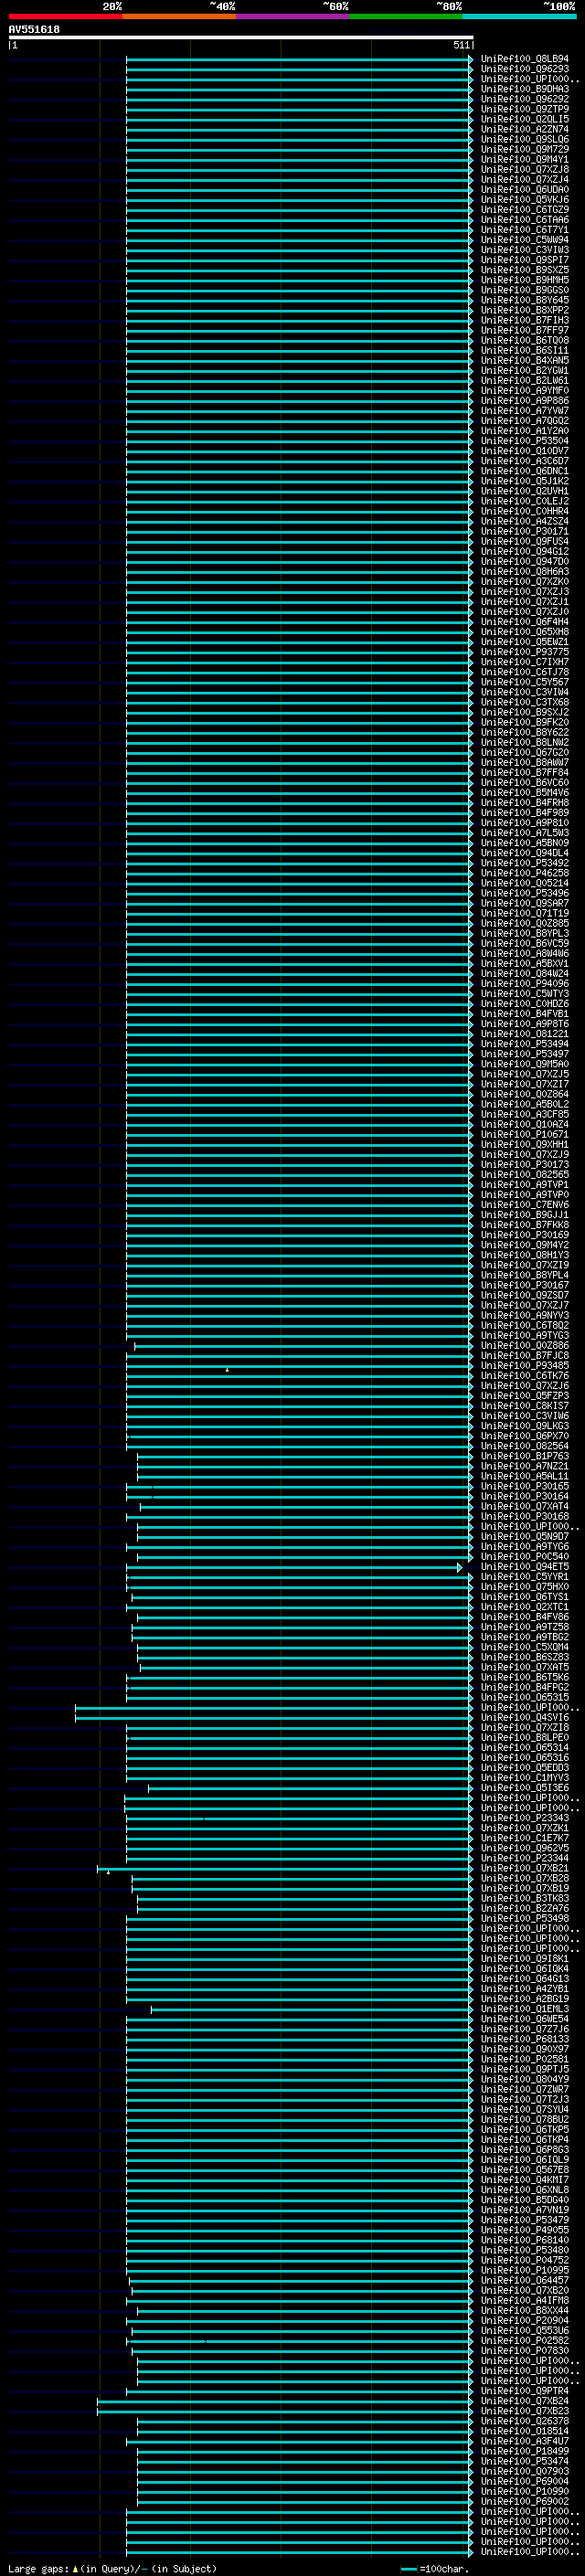Click the alignment bar for UniRef100_Q4SVI6

(x=273, y=1717)
